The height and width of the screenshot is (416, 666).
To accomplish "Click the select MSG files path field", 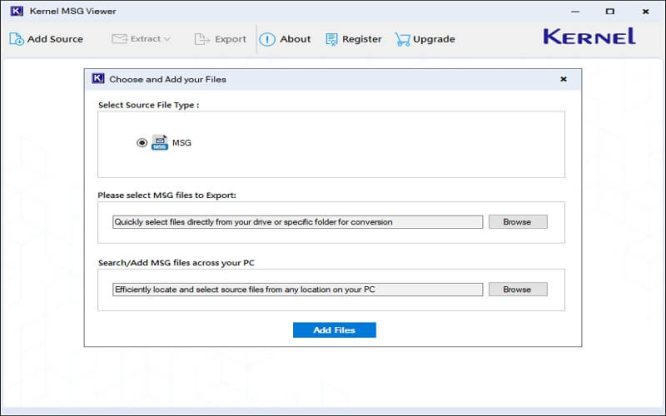I will [297, 222].
